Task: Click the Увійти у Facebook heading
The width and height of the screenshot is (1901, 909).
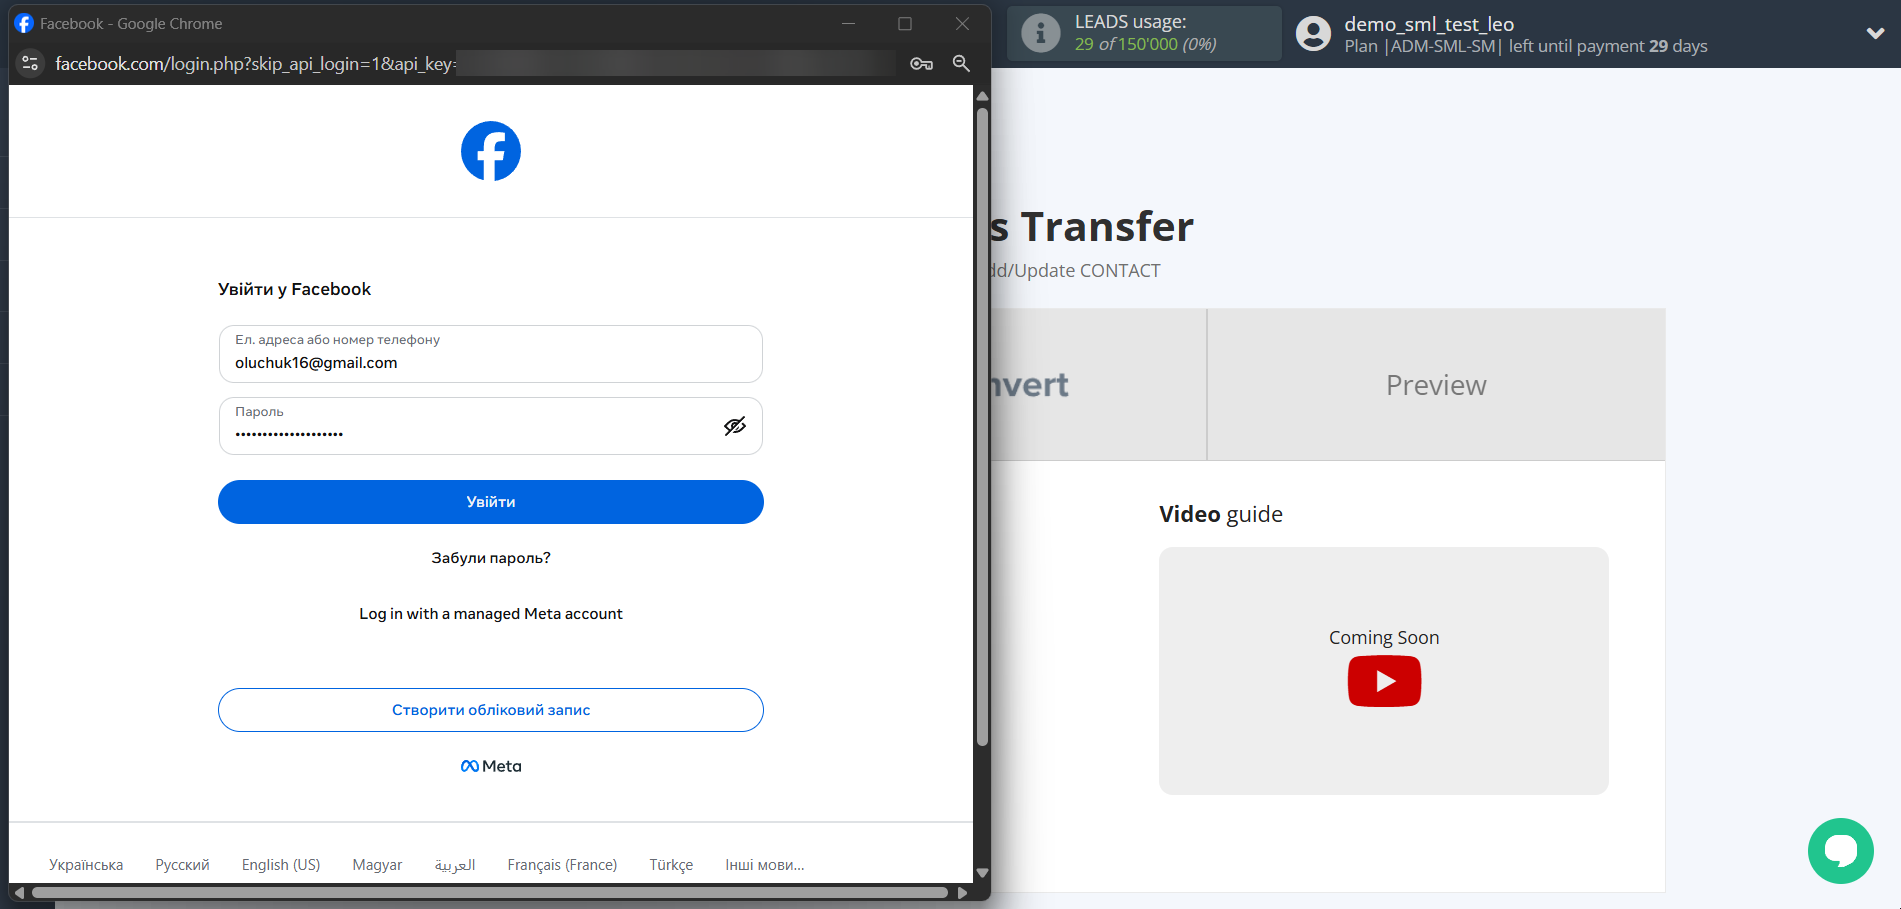Action: [x=294, y=289]
